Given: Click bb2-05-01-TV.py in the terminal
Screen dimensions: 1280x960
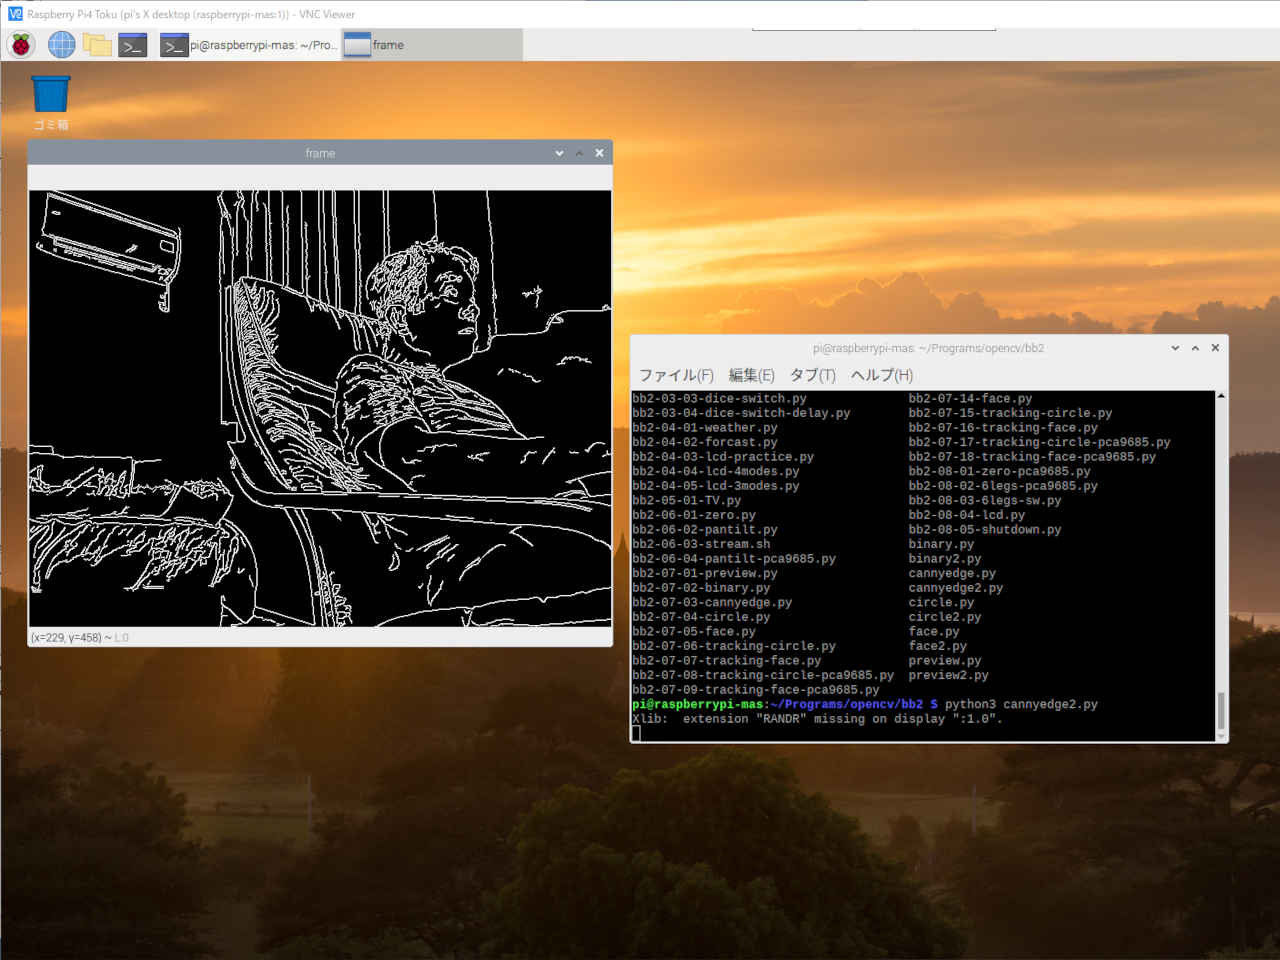Looking at the screenshot, I should pyautogui.click(x=687, y=501).
